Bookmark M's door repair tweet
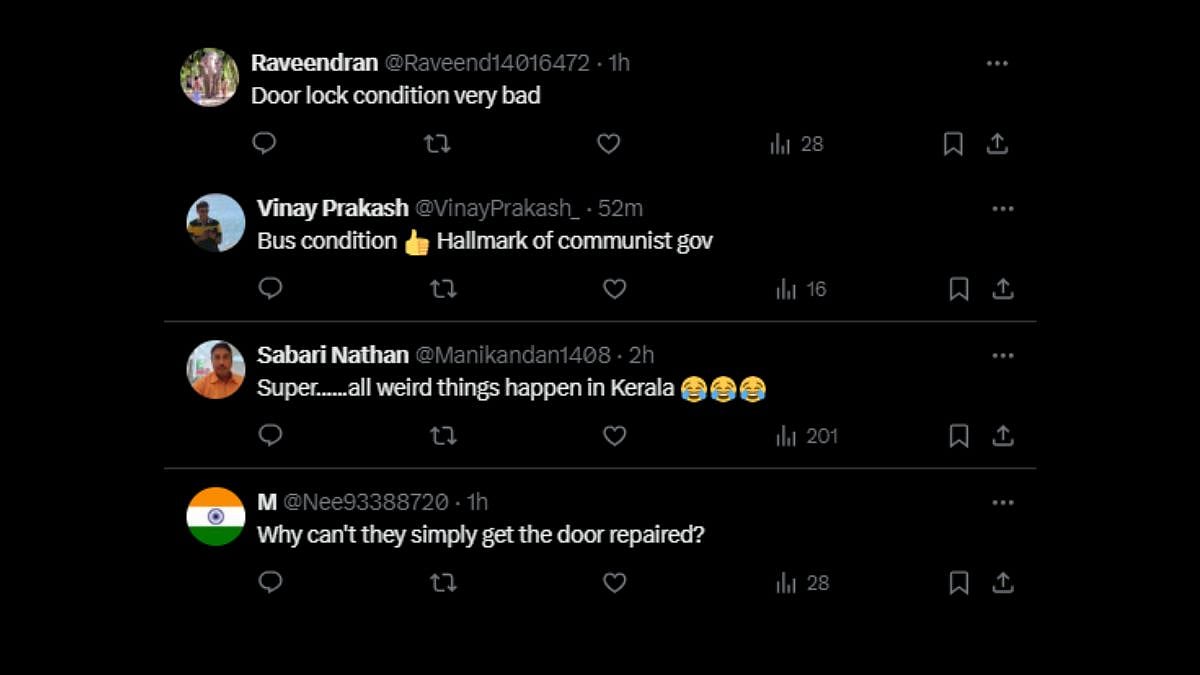 [958, 583]
